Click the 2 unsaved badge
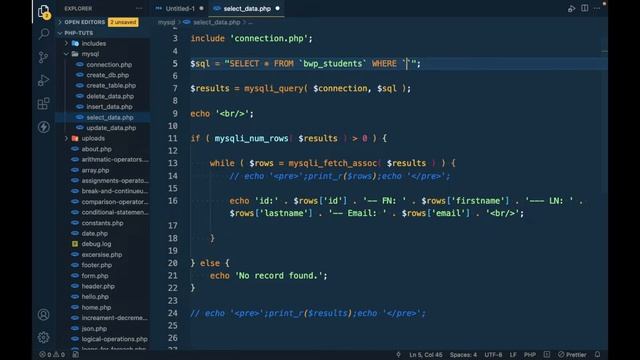 123,22
